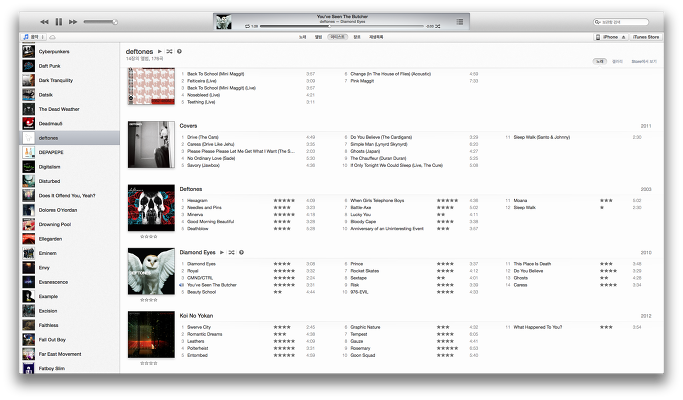Skip back to the previous track
This screenshot has width=683, height=400.
pos(44,22)
